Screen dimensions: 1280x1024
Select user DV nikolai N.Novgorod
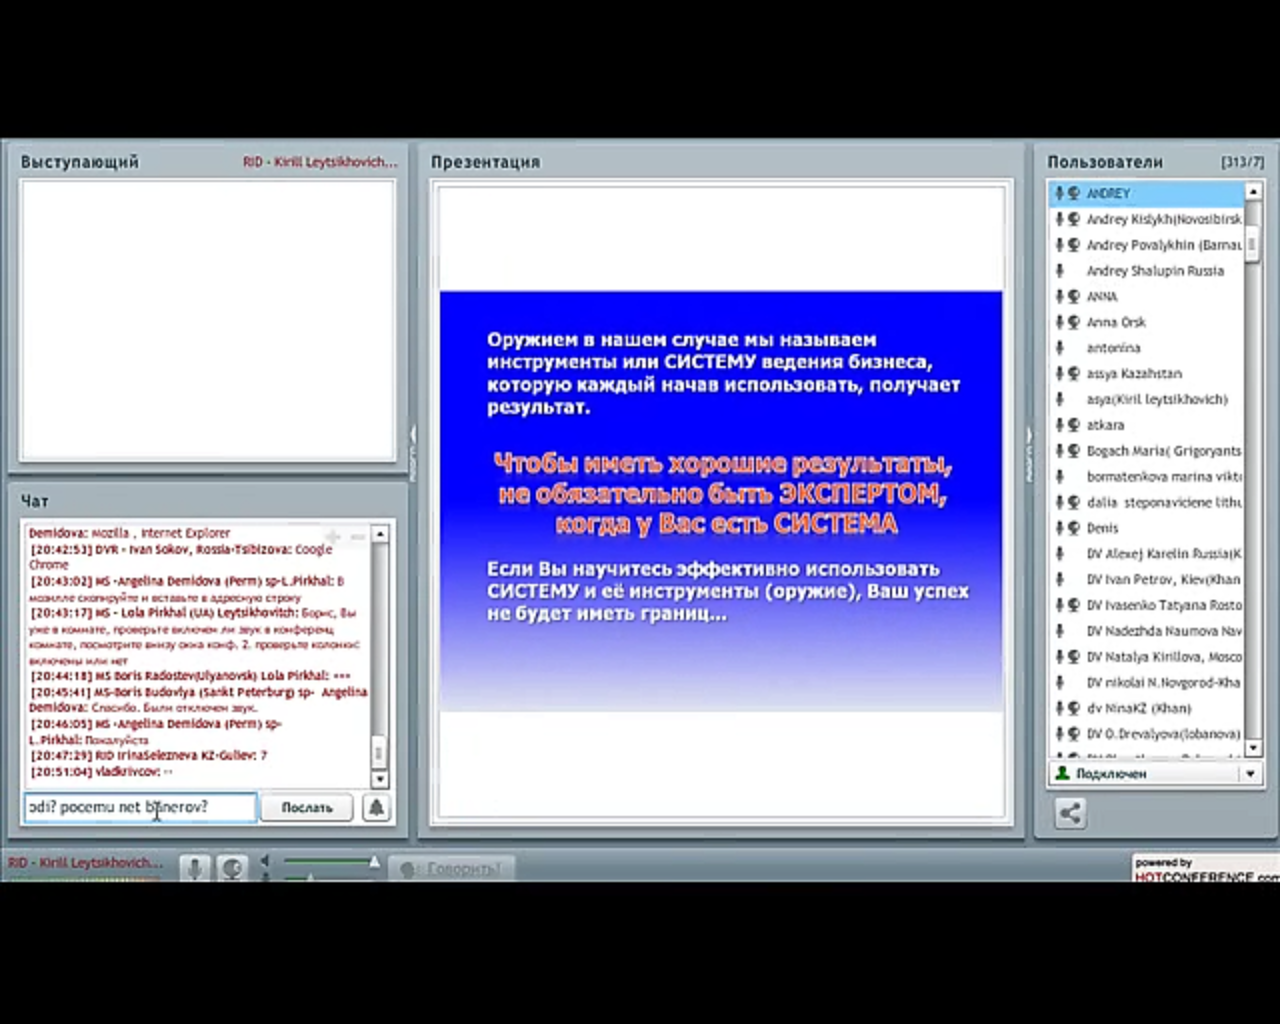pos(1146,682)
